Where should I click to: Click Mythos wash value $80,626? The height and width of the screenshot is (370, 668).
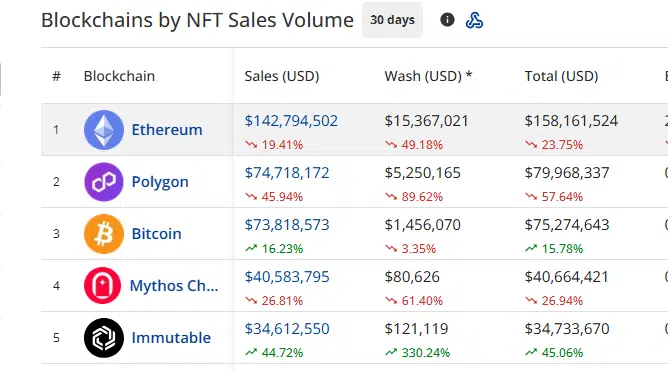412,277
